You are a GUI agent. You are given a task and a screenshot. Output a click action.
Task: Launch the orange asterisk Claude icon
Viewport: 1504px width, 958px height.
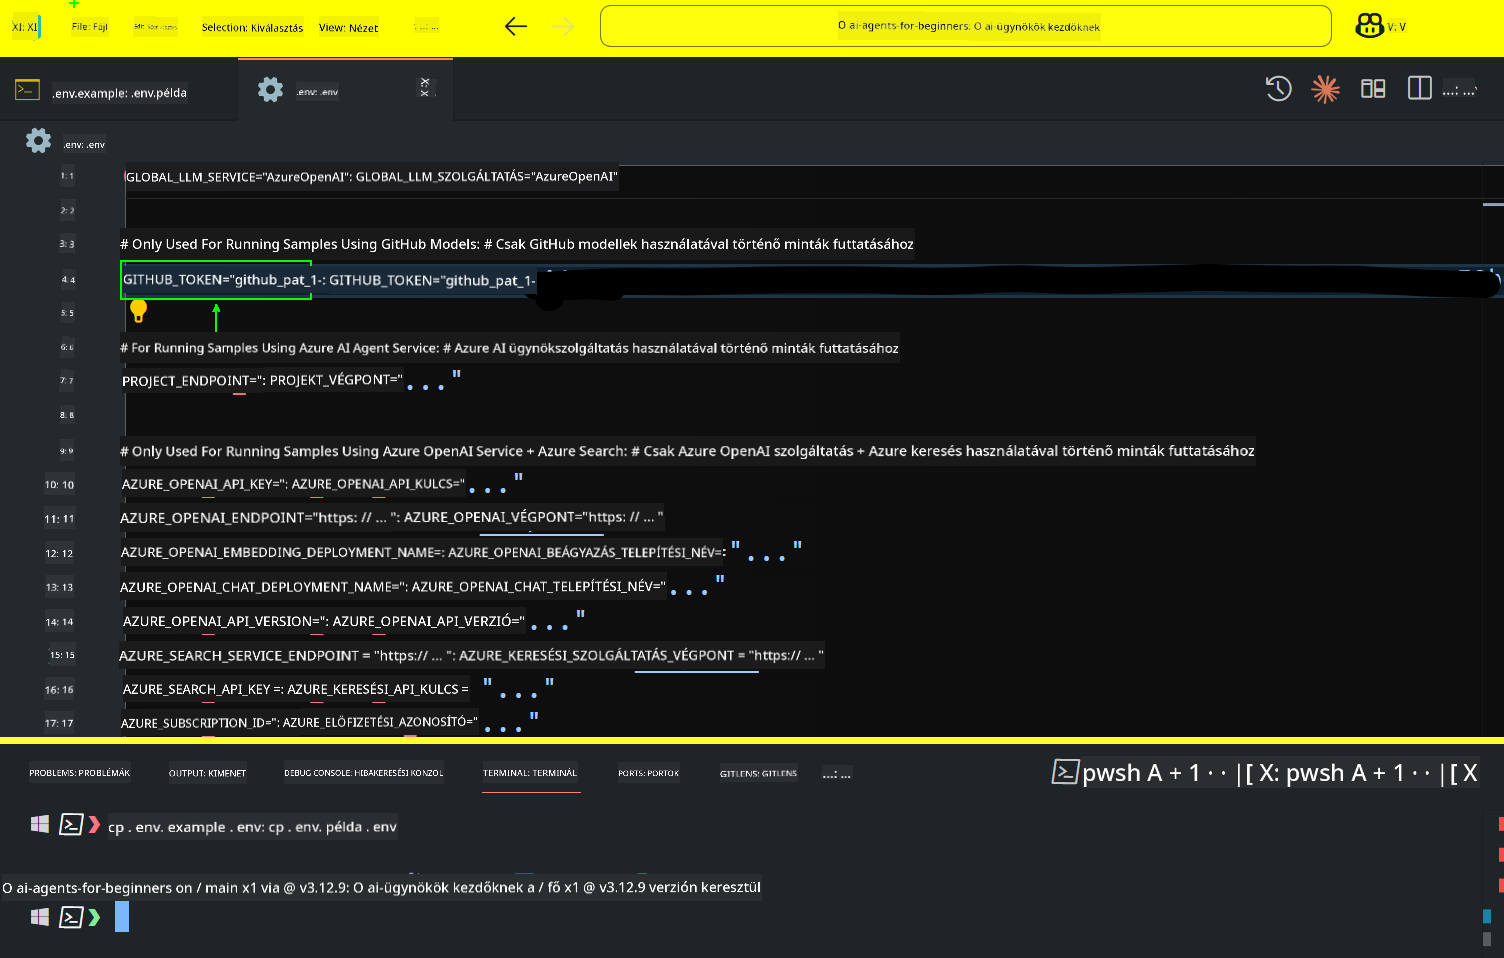[x=1325, y=89]
